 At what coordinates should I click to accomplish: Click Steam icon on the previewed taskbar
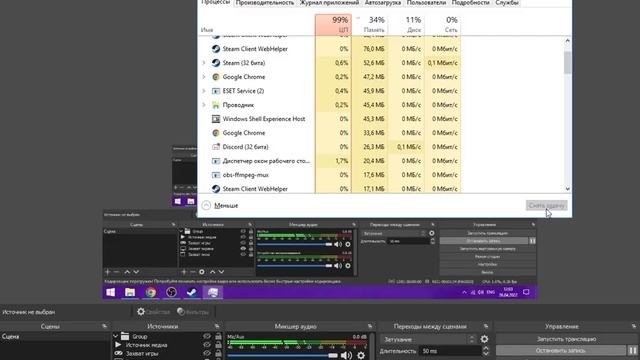click(192, 292)
